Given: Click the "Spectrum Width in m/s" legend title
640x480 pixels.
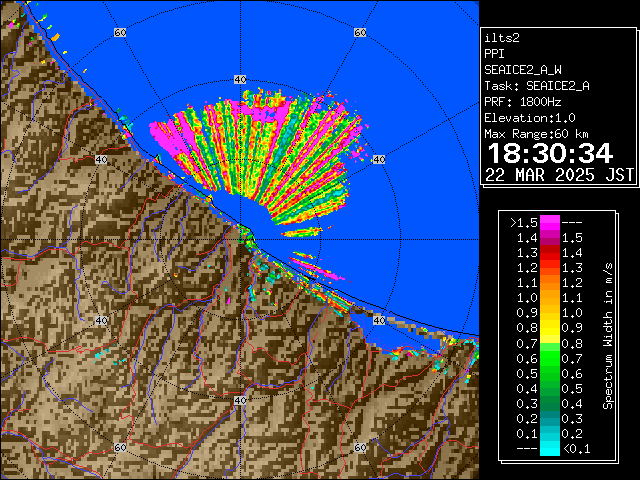Looking at the screenshot, I should (x=608, y=336).
